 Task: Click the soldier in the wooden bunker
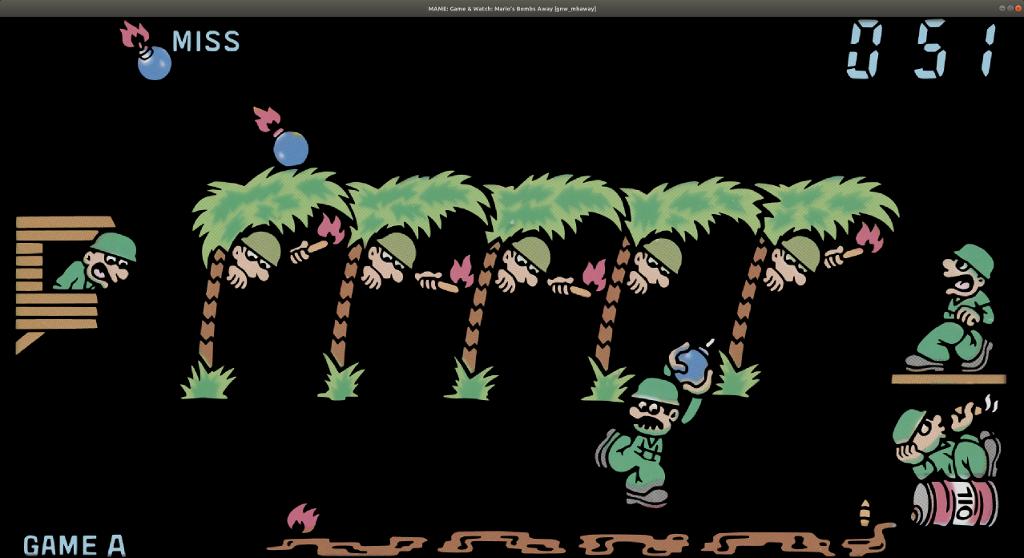97,263
